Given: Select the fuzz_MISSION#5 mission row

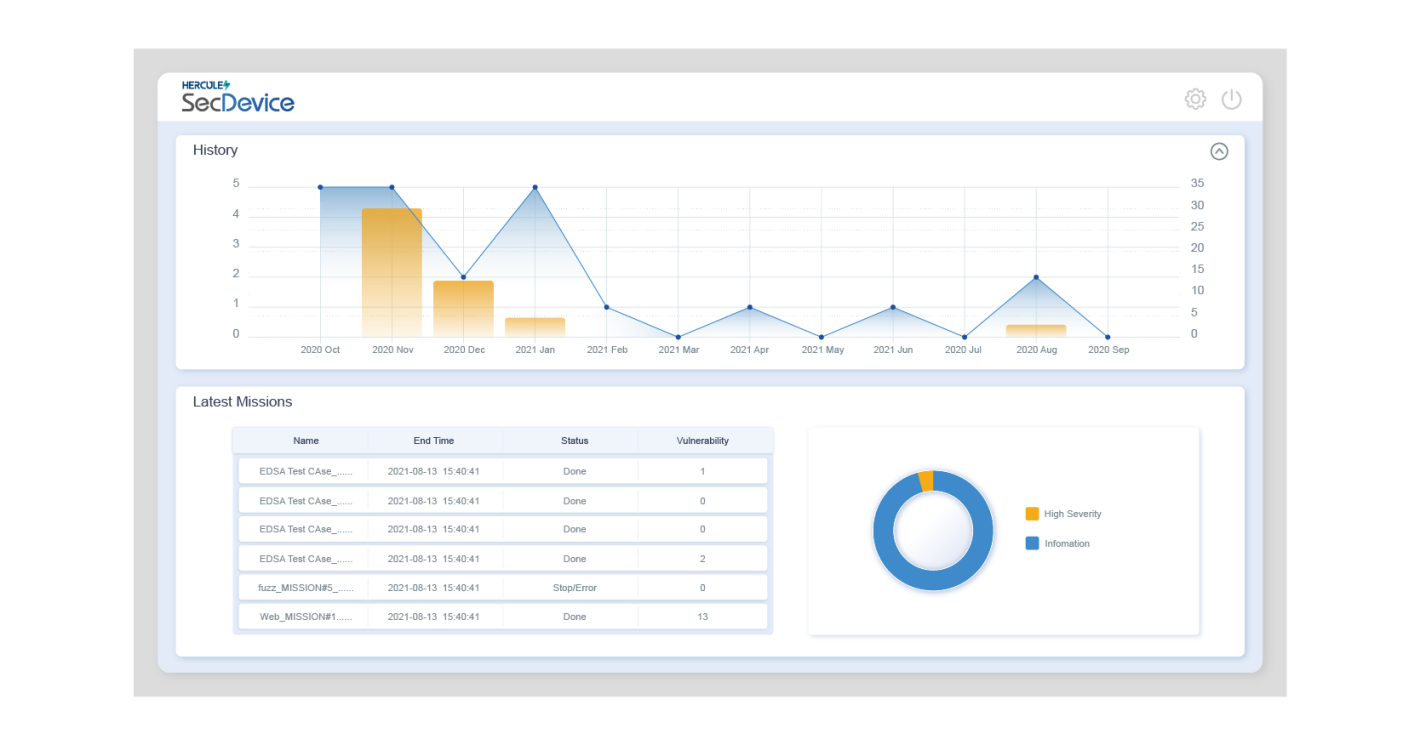Looking at the screenshot, I should [305, 588].
